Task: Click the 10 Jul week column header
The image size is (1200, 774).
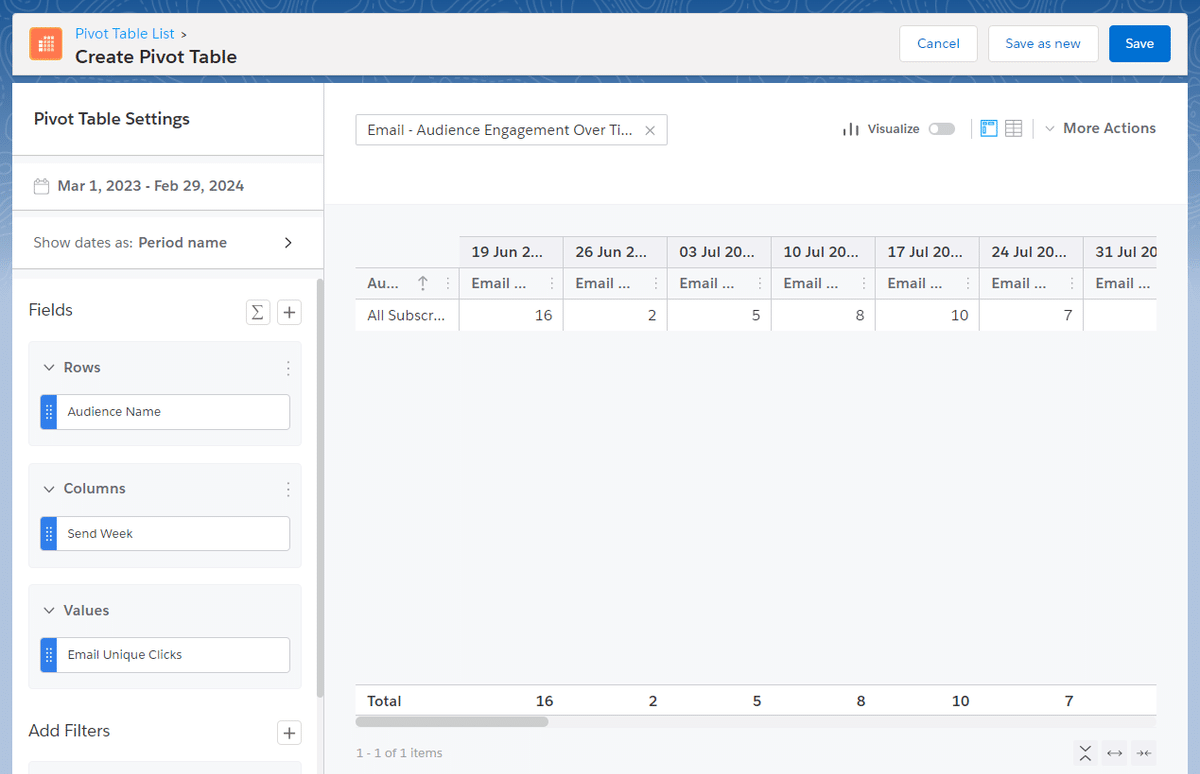Action: (823, 252)
